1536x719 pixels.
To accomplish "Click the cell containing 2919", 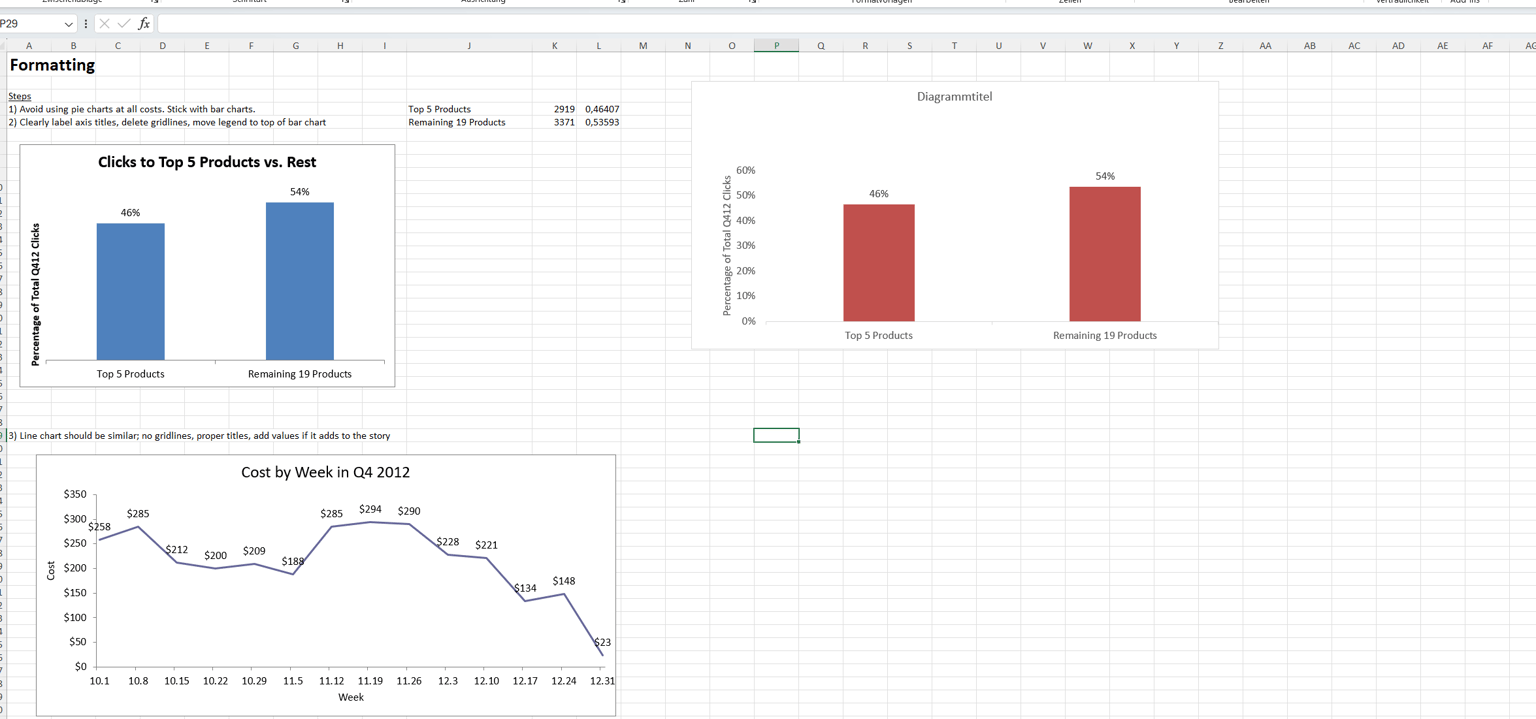I will (x=564, y=109).
